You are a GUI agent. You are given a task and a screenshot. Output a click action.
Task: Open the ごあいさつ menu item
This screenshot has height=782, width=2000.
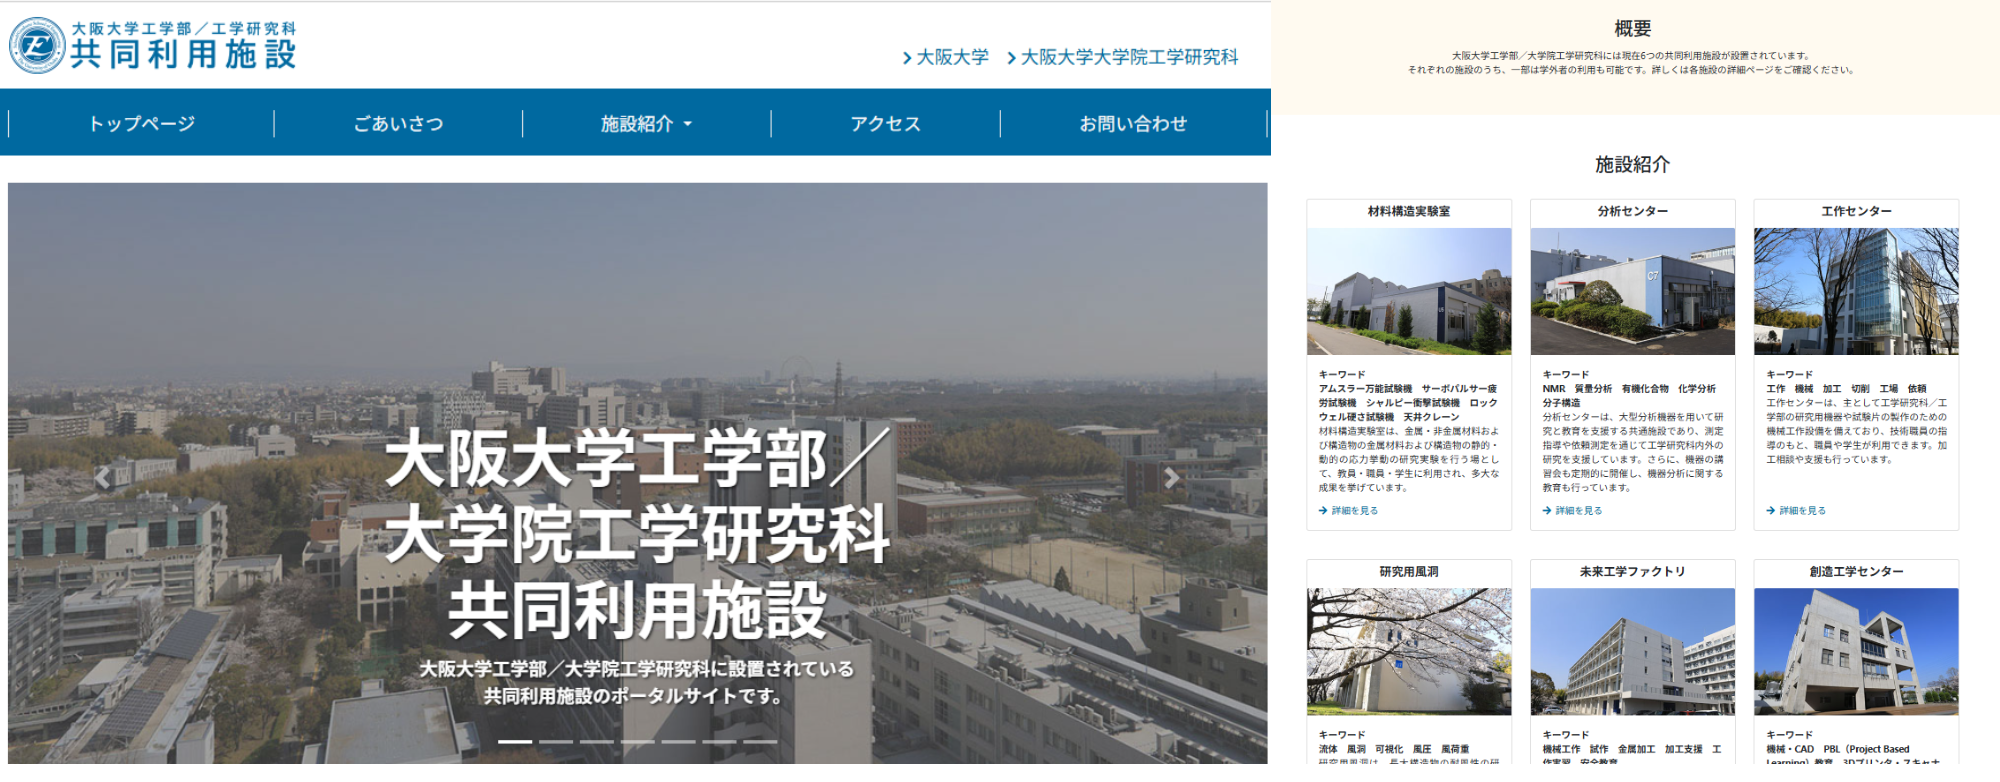point(398,124)
